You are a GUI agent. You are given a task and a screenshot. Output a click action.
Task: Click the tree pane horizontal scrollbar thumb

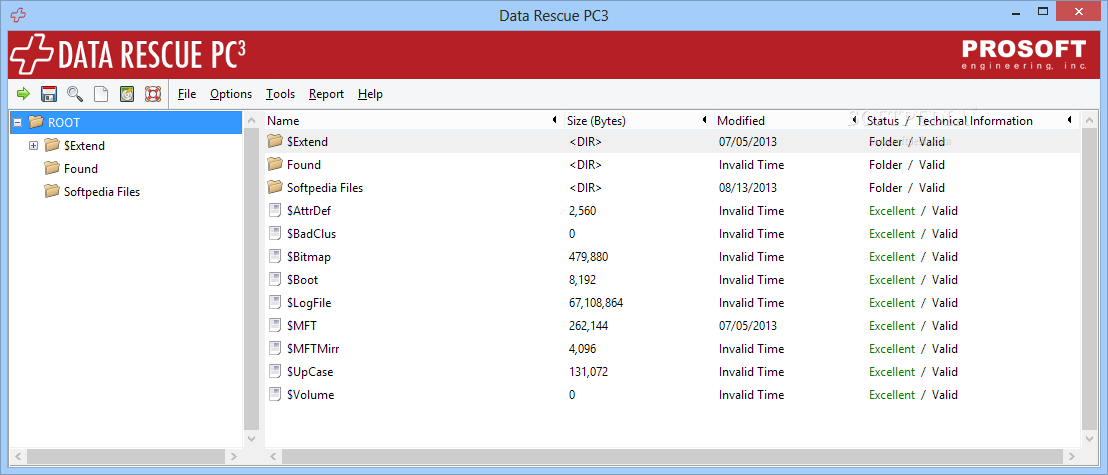[126, 456]
